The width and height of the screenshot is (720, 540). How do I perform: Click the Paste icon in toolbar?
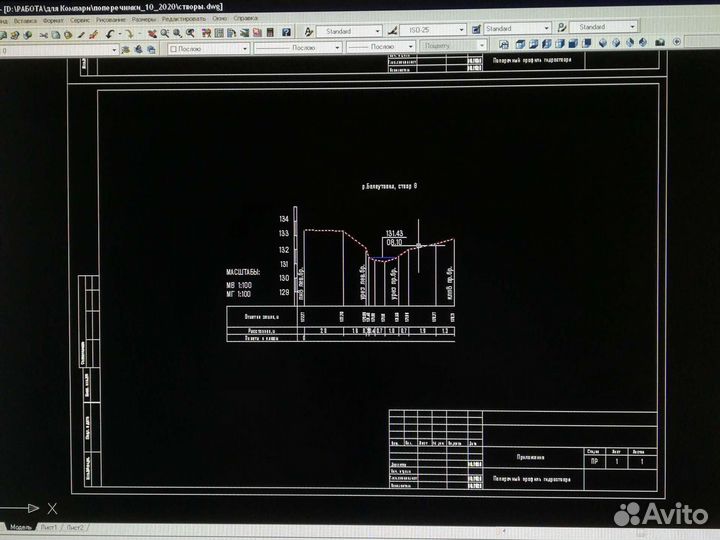[68, 35]
